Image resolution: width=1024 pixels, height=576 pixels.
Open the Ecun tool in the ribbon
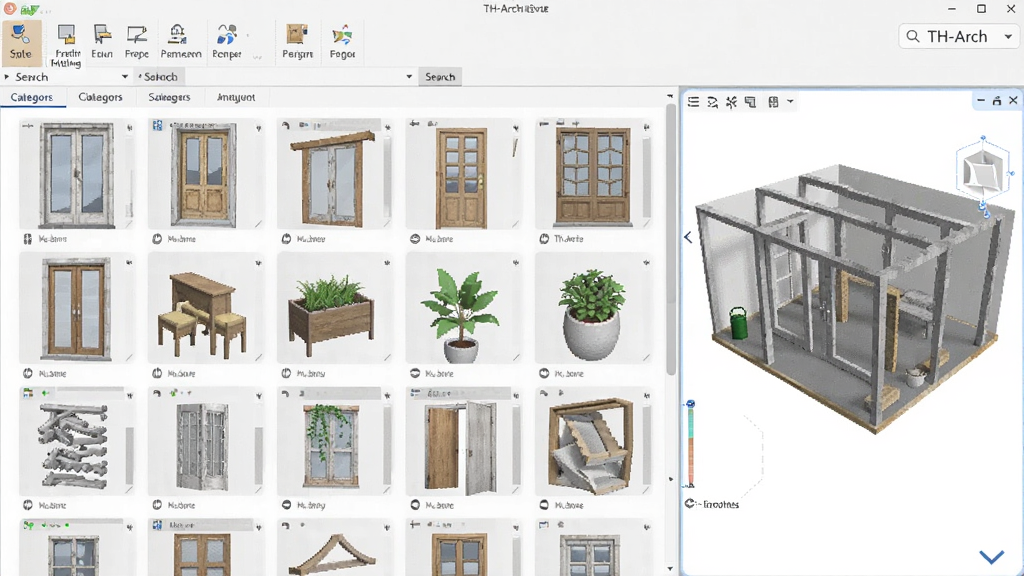pyautogui.click(x=102, y=43)
